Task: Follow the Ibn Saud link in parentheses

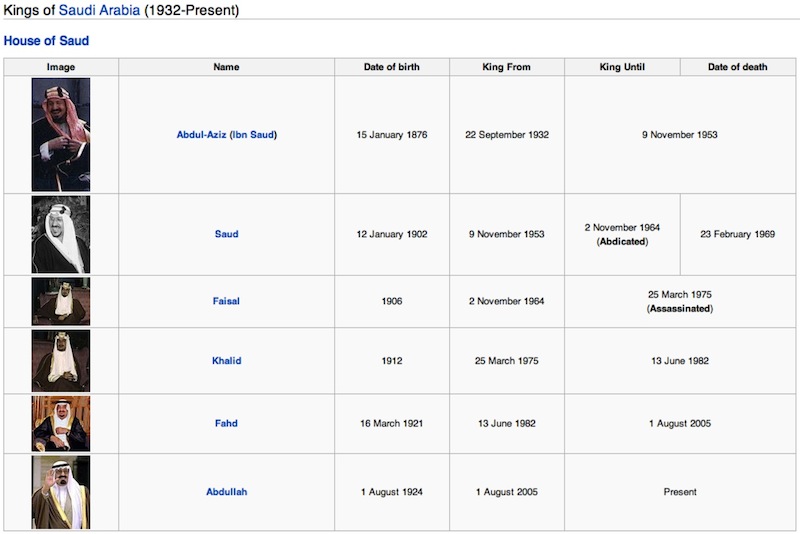Action: tap(254, 135)
